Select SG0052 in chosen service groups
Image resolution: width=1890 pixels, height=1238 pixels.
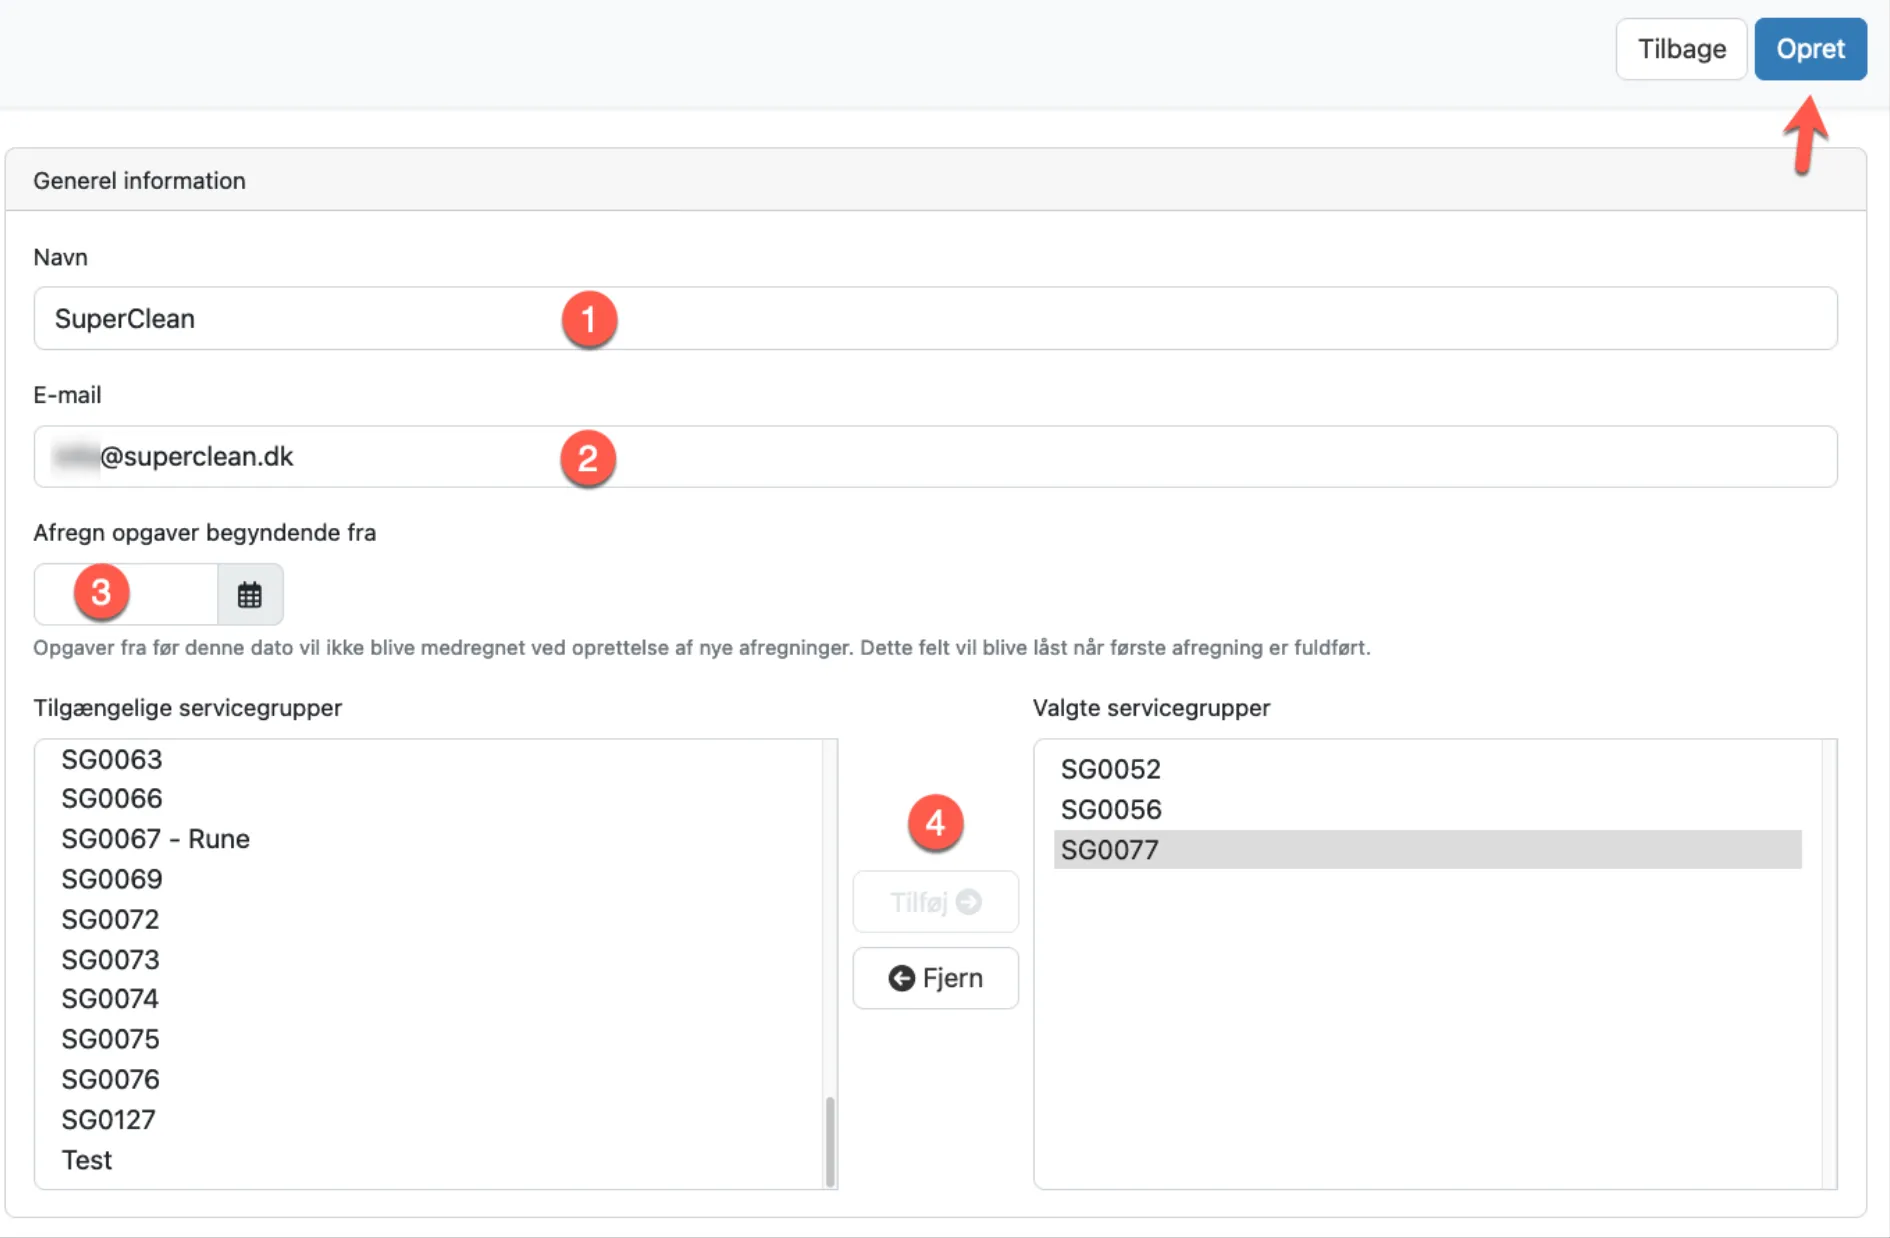coord(1111,770)
